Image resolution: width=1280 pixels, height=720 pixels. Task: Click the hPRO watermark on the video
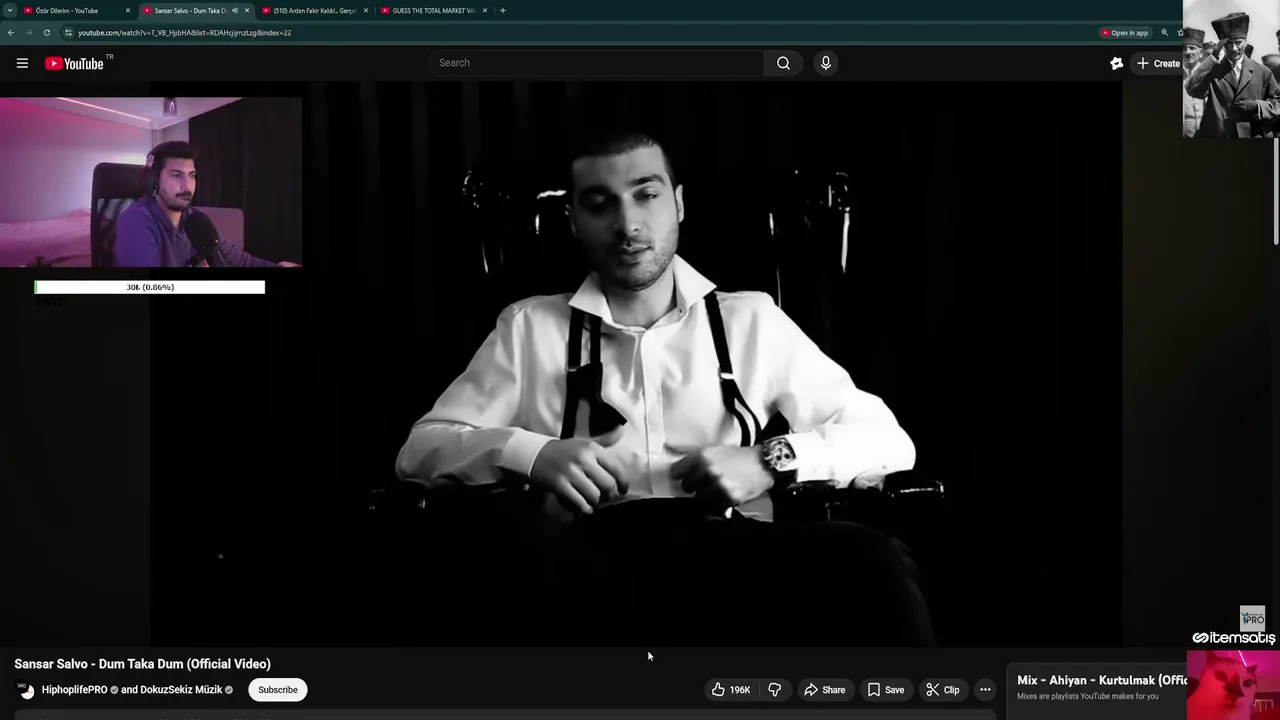1252,618
